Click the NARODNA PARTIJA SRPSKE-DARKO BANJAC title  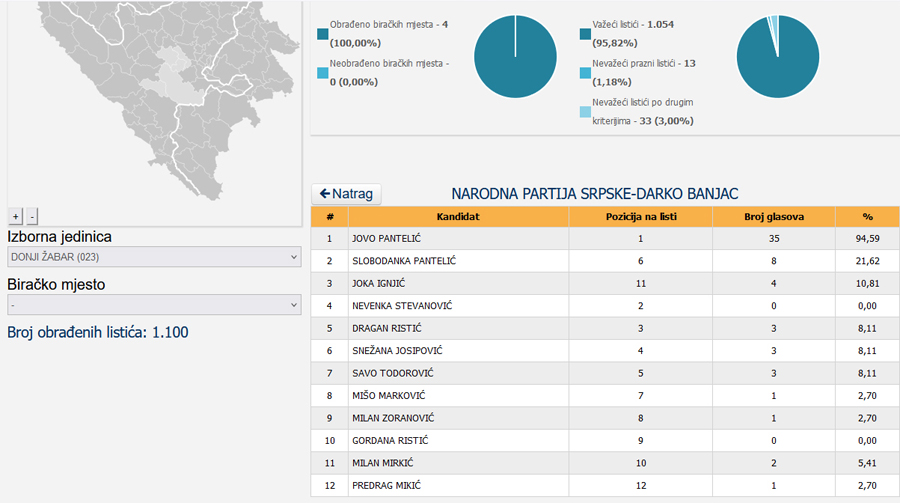coord(595,194)
